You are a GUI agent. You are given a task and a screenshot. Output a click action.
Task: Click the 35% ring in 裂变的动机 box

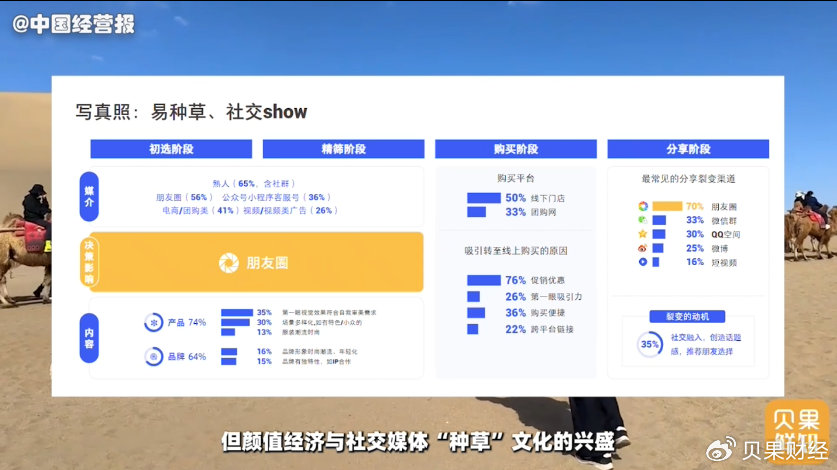(650, 344)
